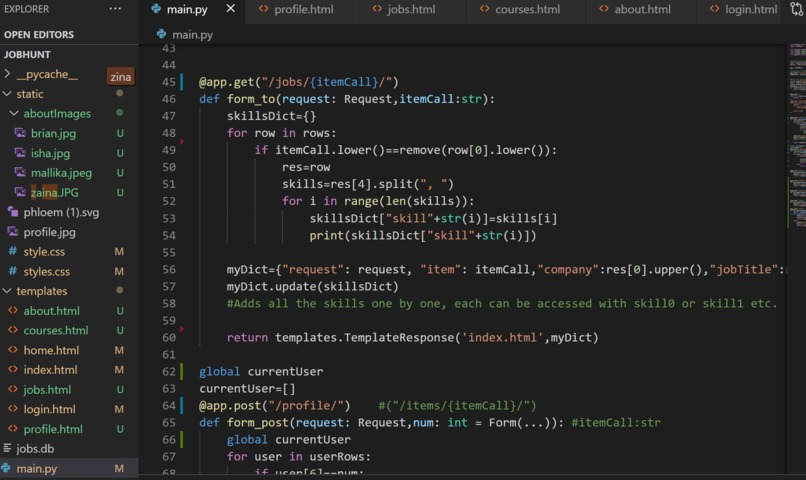
Task: Click the phloem svg file icon
Action: (x=13, y=212)
